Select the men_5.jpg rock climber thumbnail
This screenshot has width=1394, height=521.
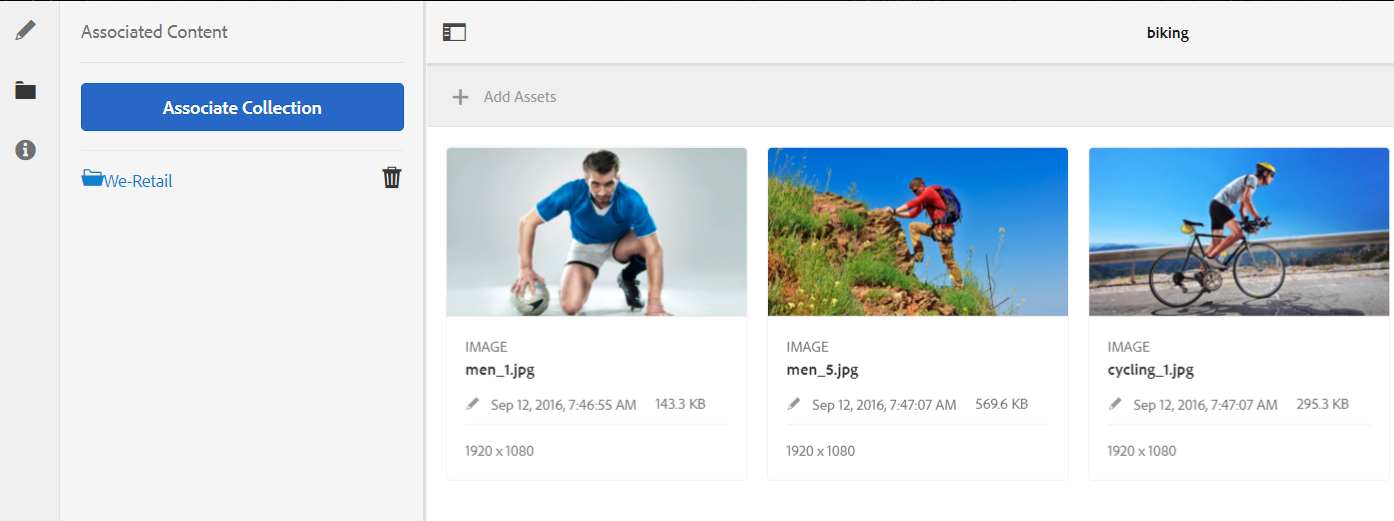(x=917, y=232)
